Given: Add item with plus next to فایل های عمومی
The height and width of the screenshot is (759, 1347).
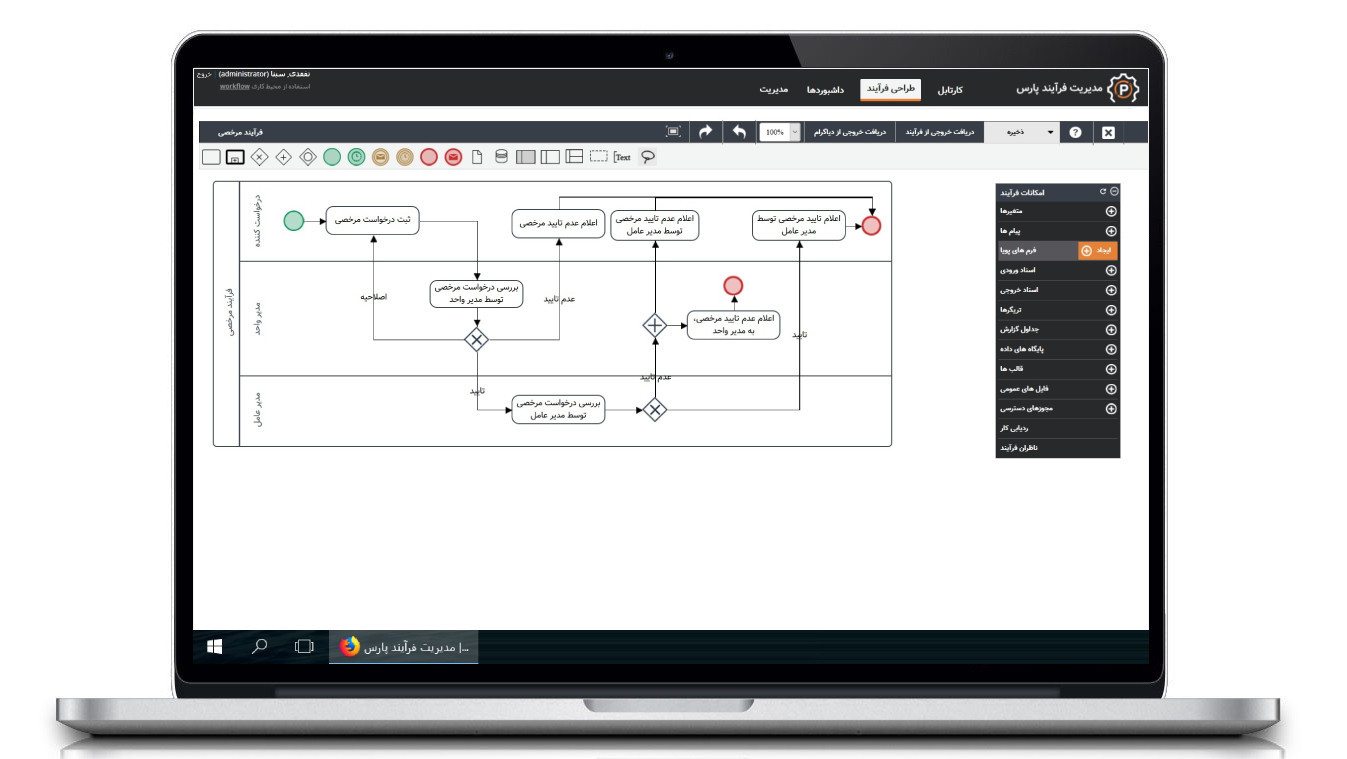Looking at the screenshot, I should pos(1111,389).
